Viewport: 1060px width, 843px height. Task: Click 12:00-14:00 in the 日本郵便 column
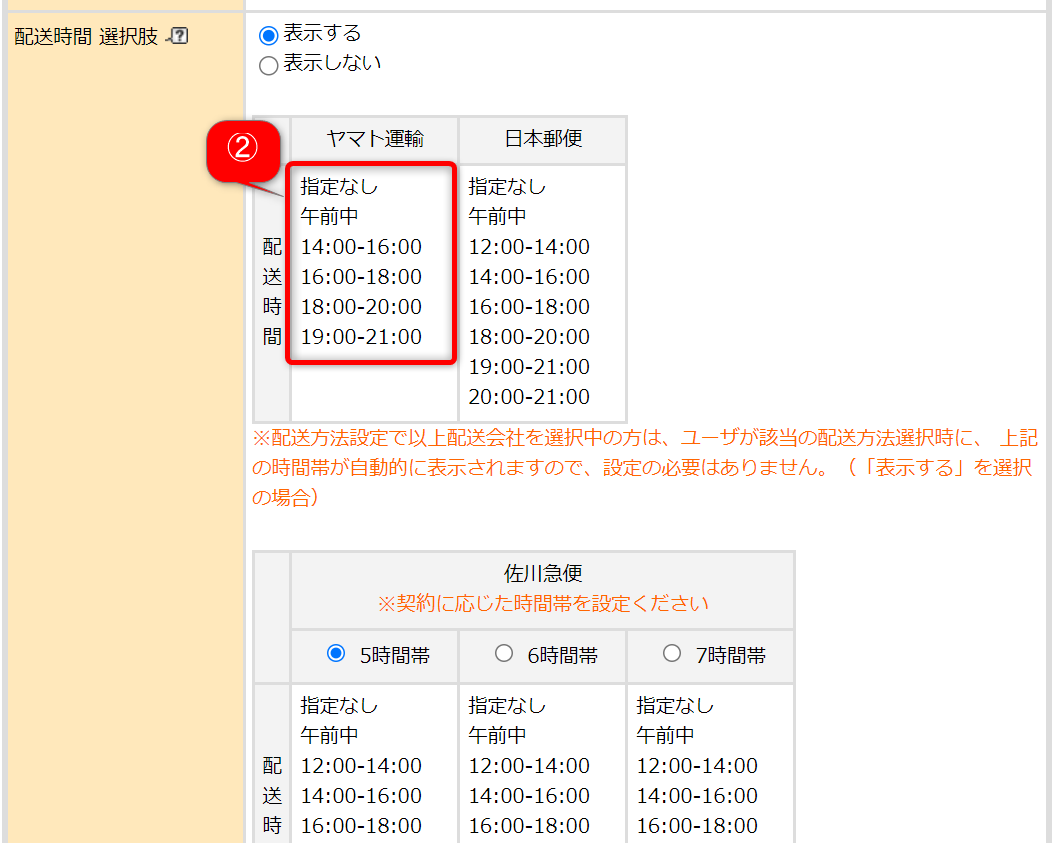point(529,247)
